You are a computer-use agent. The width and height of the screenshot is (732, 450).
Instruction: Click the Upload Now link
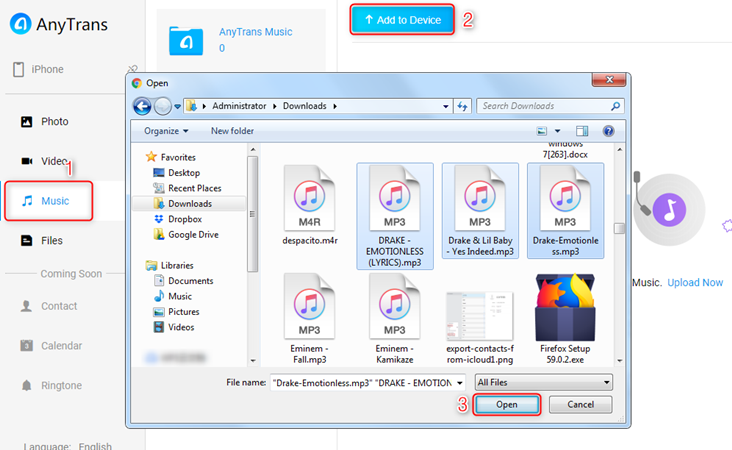(x=695, y=282)
